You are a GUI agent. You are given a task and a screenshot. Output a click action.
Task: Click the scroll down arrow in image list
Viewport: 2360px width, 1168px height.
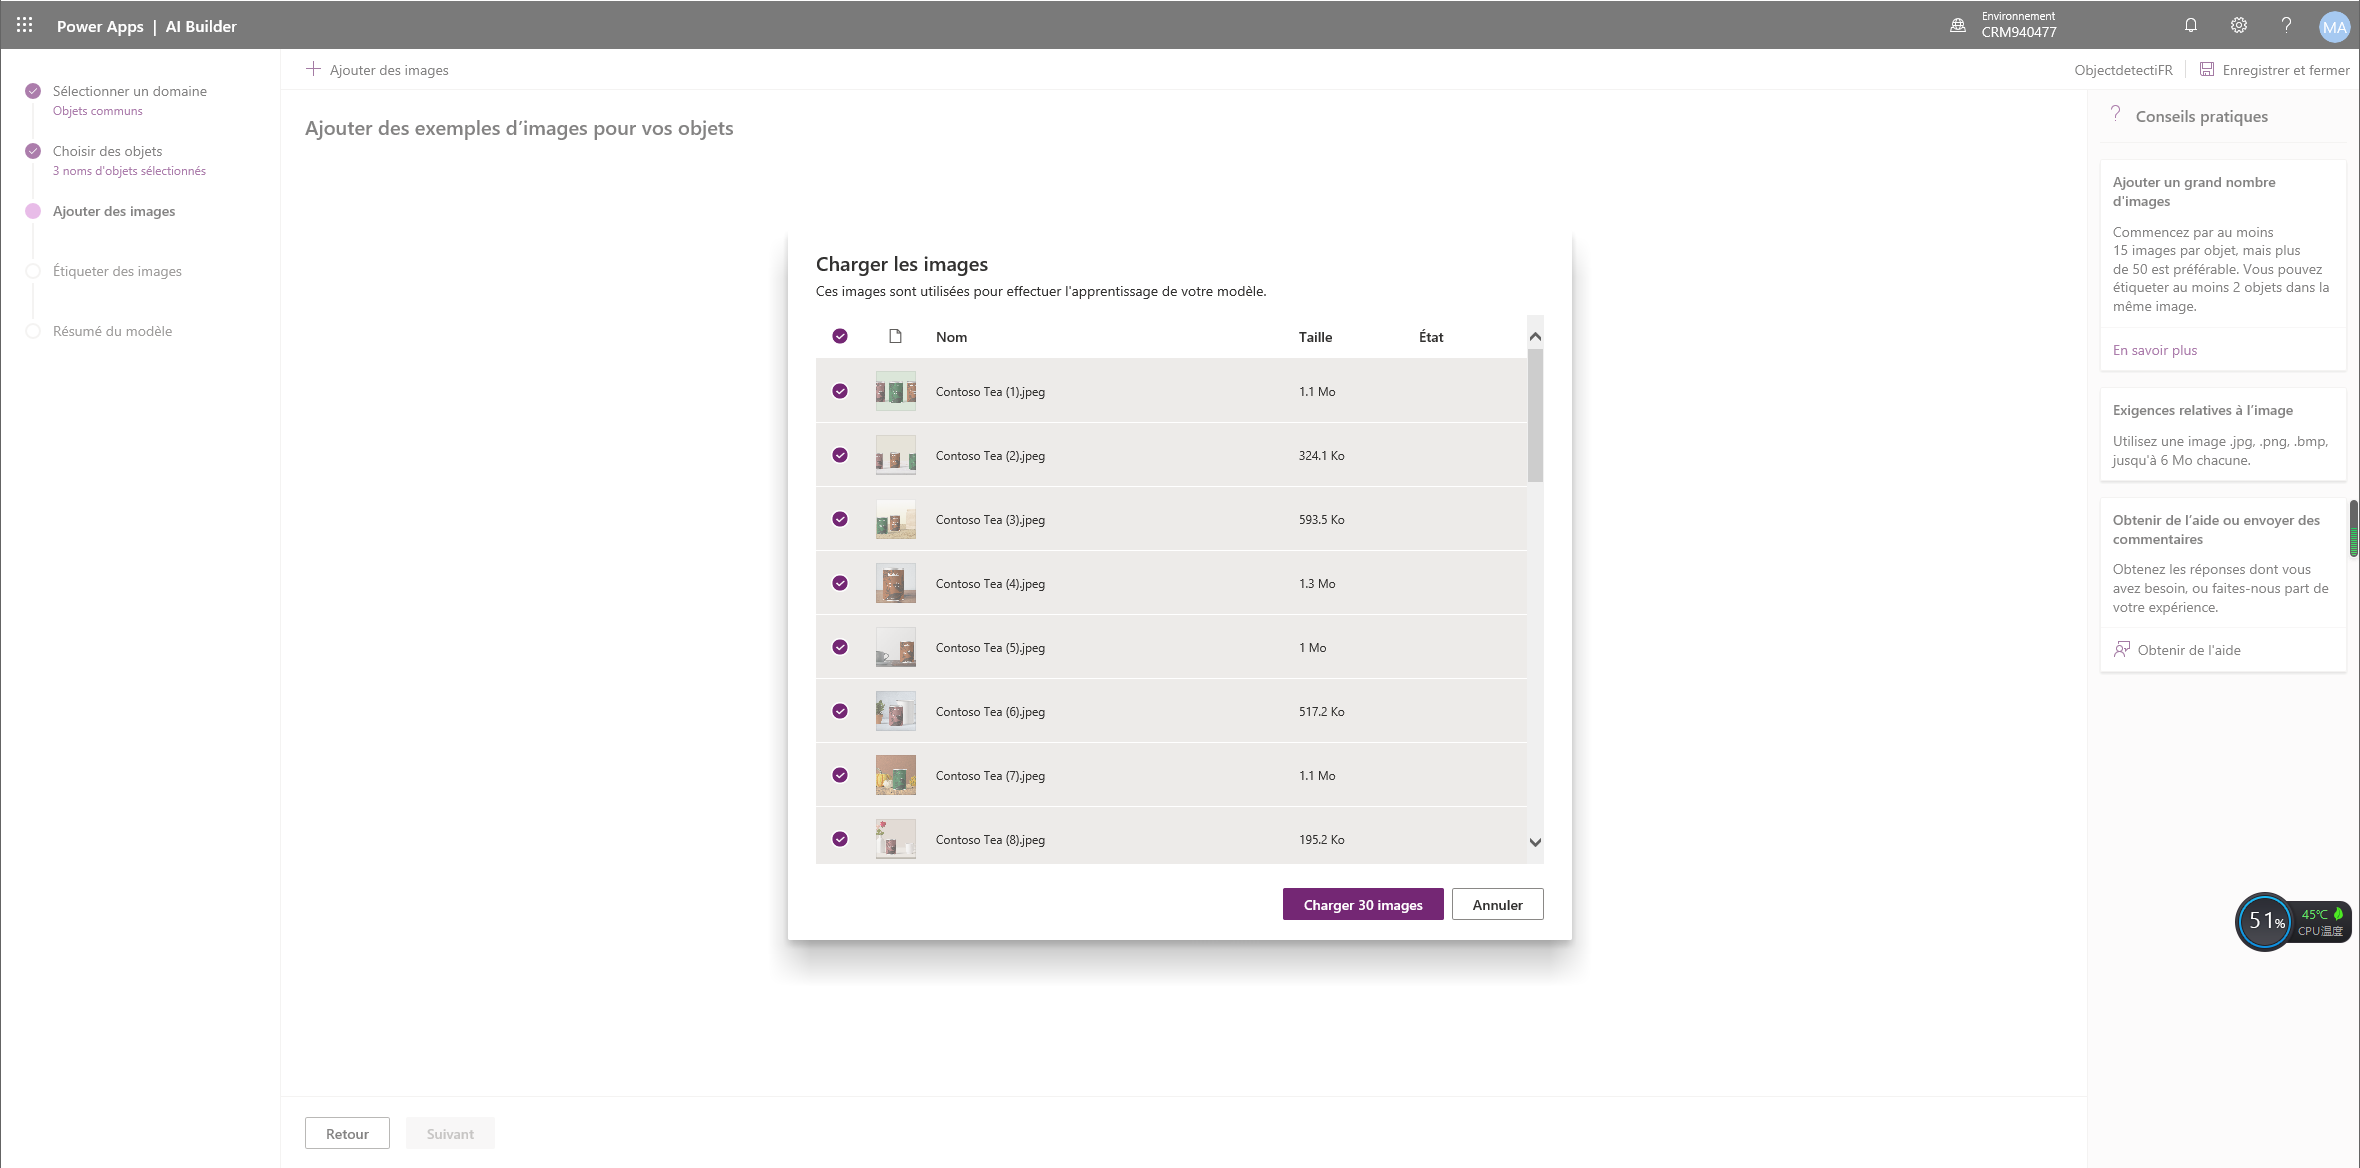(x=1535, y=842)
